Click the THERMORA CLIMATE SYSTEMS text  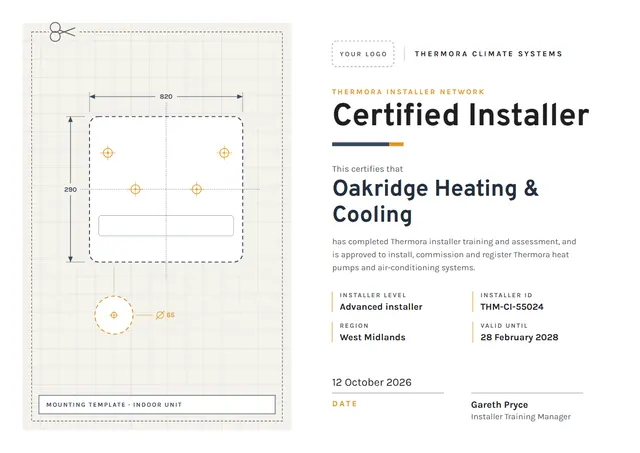click(x=488, y=53)
